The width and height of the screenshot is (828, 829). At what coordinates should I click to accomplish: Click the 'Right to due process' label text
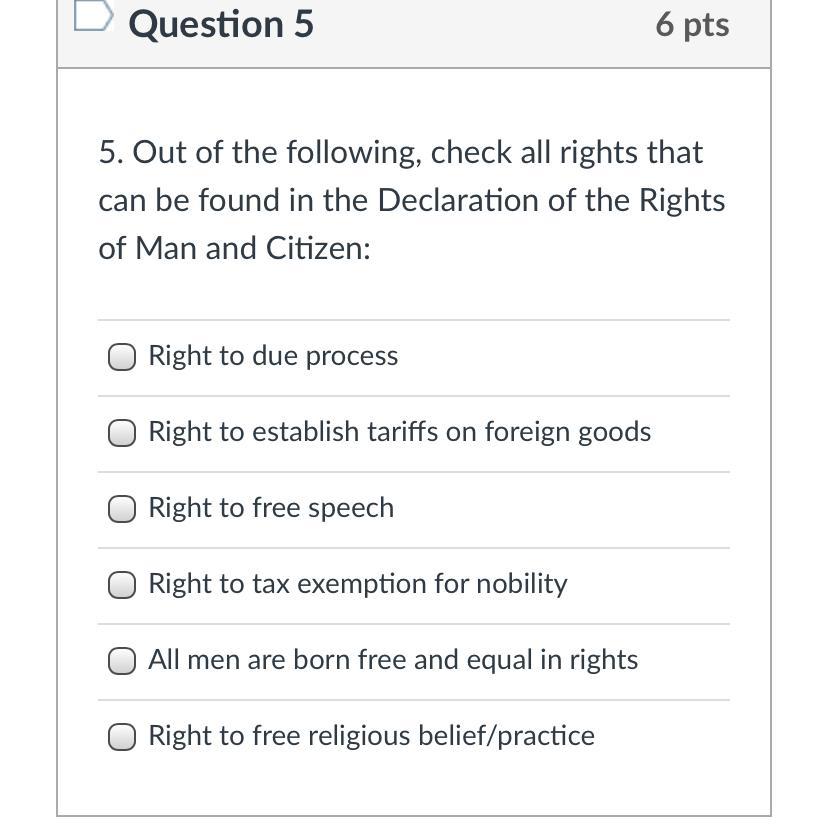point(273,356)
